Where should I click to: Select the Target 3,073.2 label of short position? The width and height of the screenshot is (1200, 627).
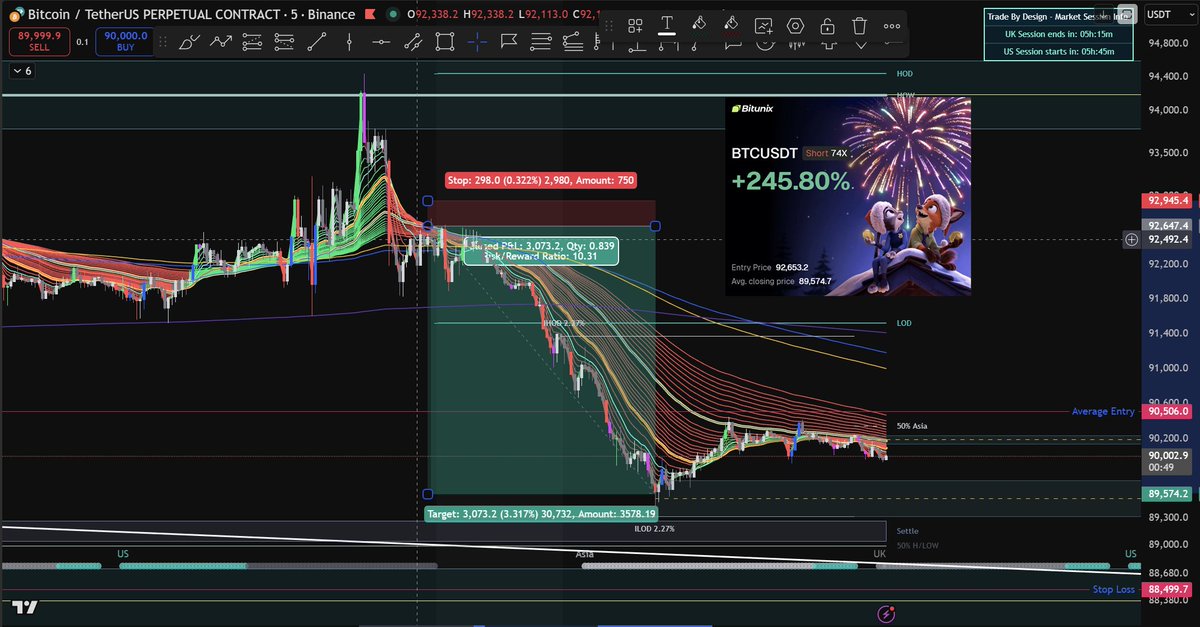[x=541, y=513]
